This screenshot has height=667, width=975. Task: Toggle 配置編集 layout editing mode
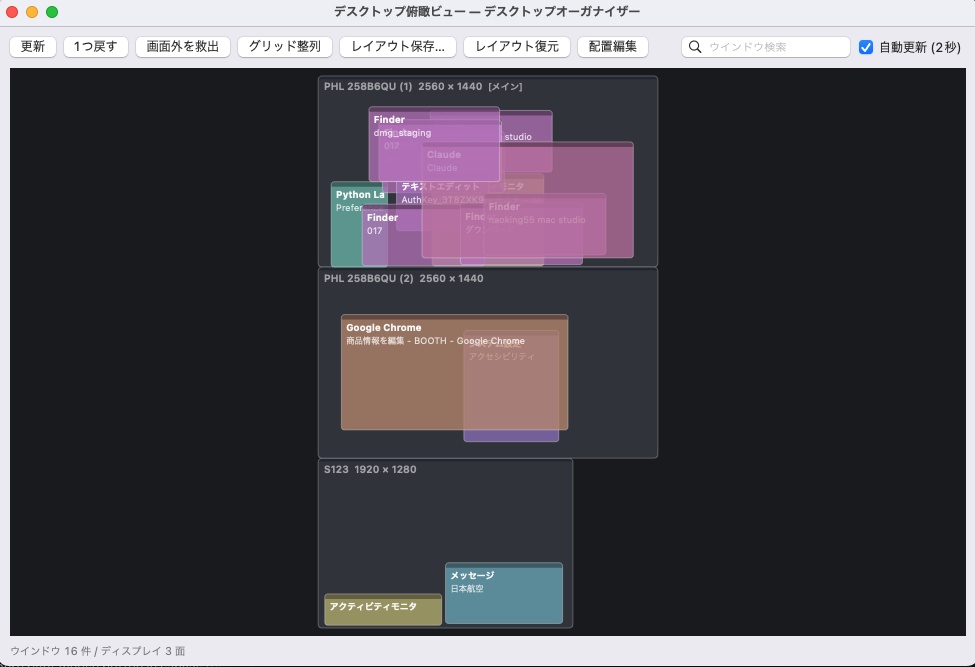pos(612,47)
